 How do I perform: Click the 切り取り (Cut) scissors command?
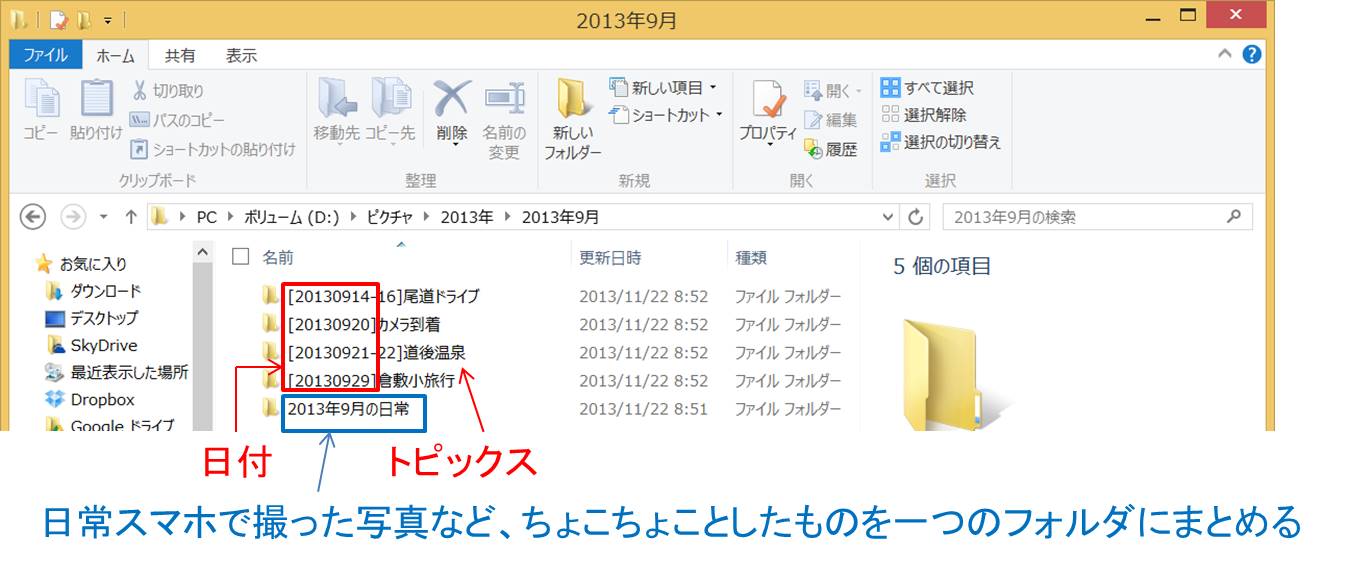pos(168,91)
